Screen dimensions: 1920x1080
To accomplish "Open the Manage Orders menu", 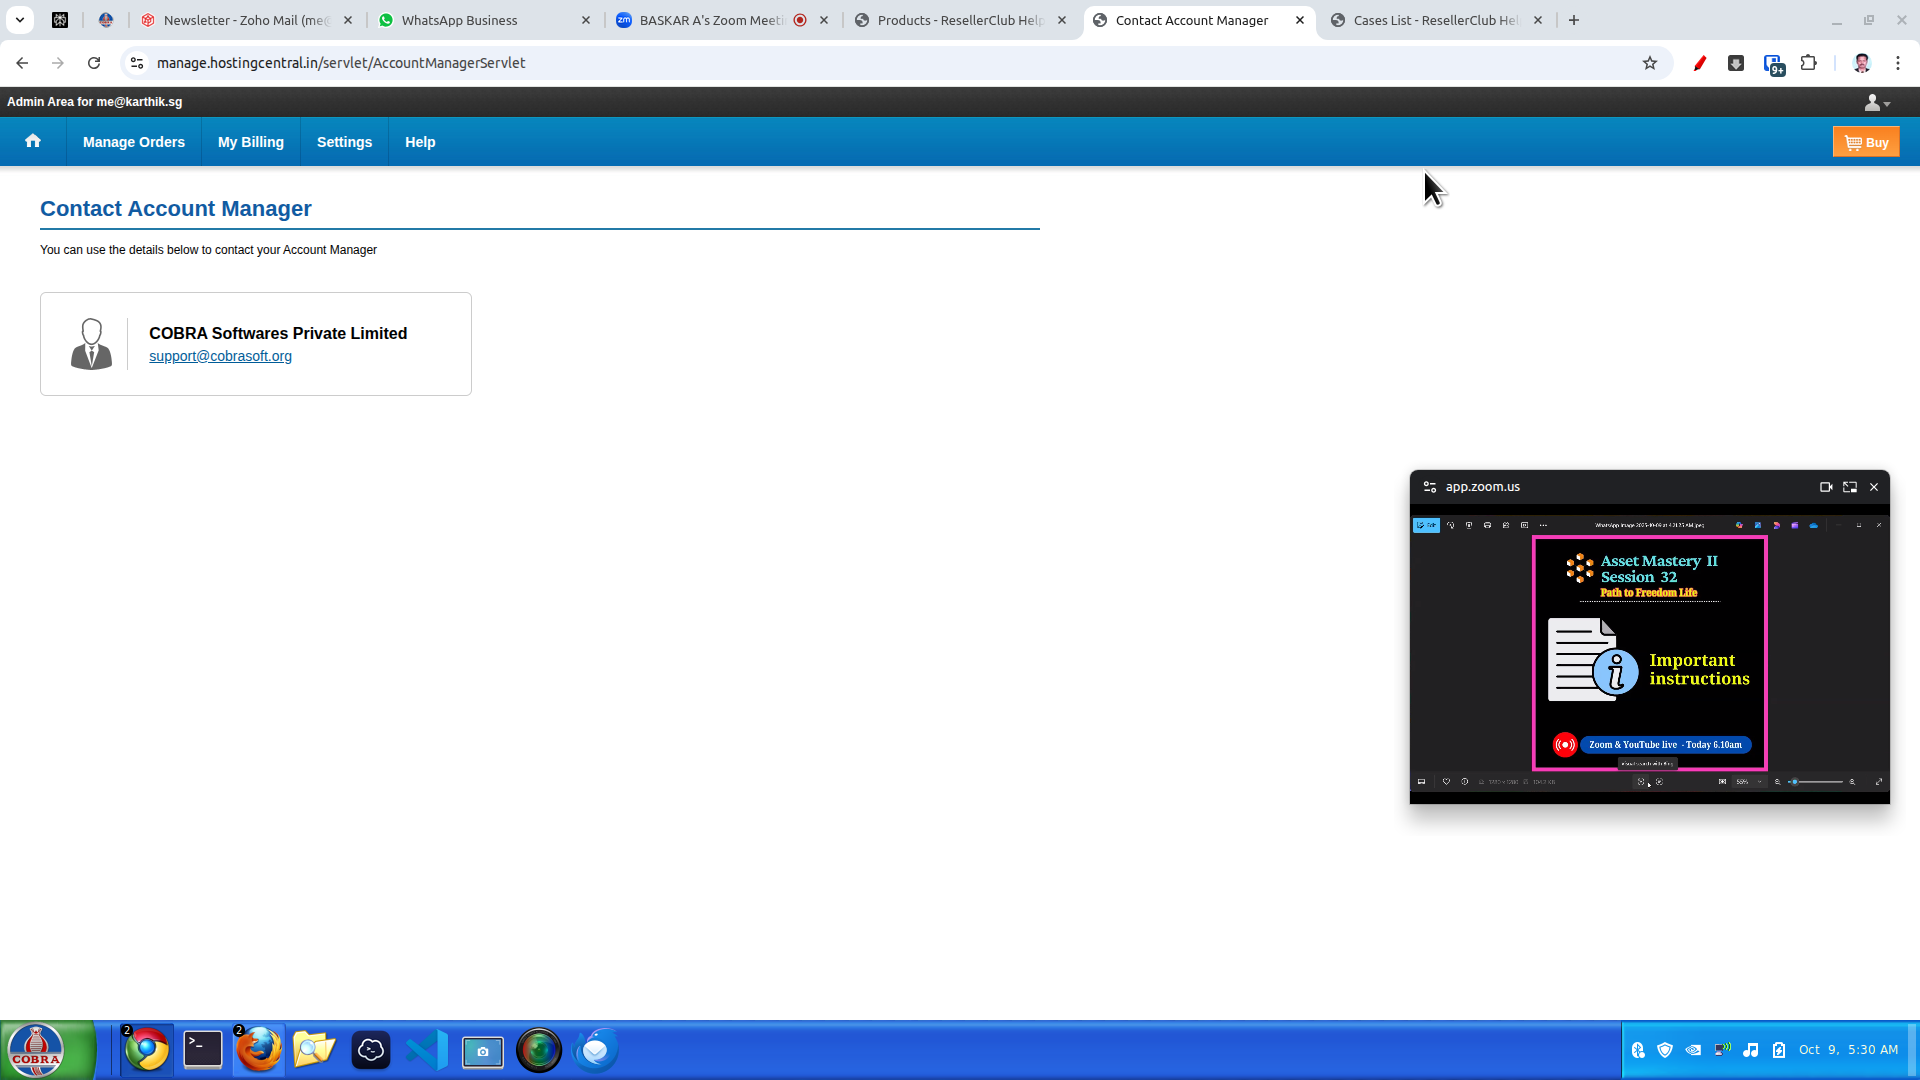I will point(134,142).
